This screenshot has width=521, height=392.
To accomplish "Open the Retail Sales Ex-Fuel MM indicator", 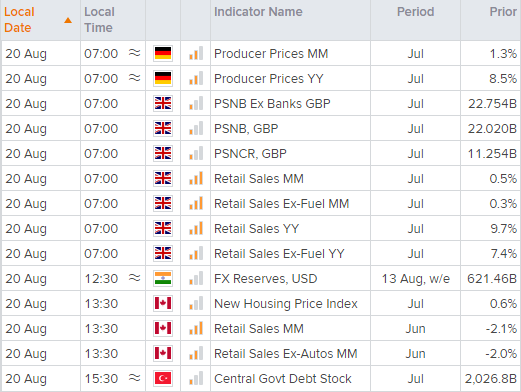I will (281, 203).
